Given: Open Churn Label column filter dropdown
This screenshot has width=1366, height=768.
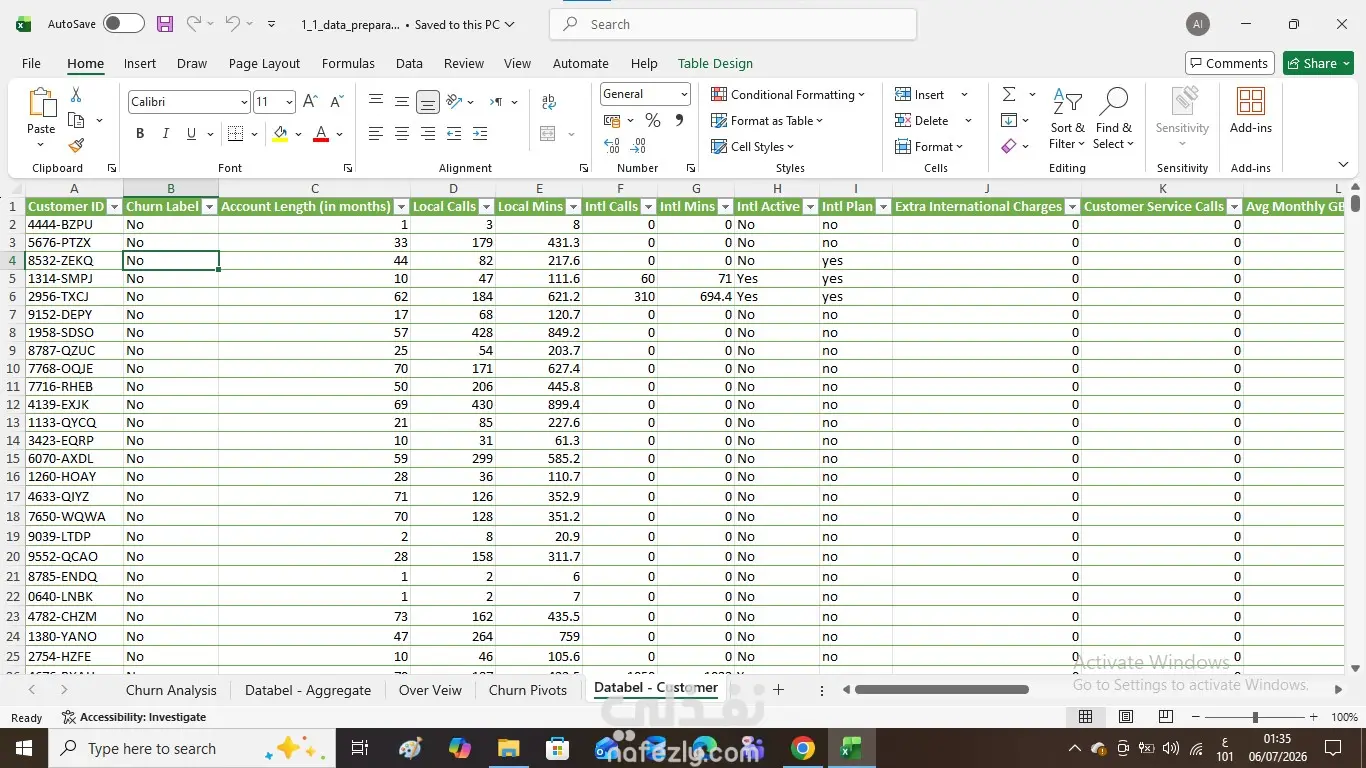Looking at the screenshot, I should pos(209,207).
